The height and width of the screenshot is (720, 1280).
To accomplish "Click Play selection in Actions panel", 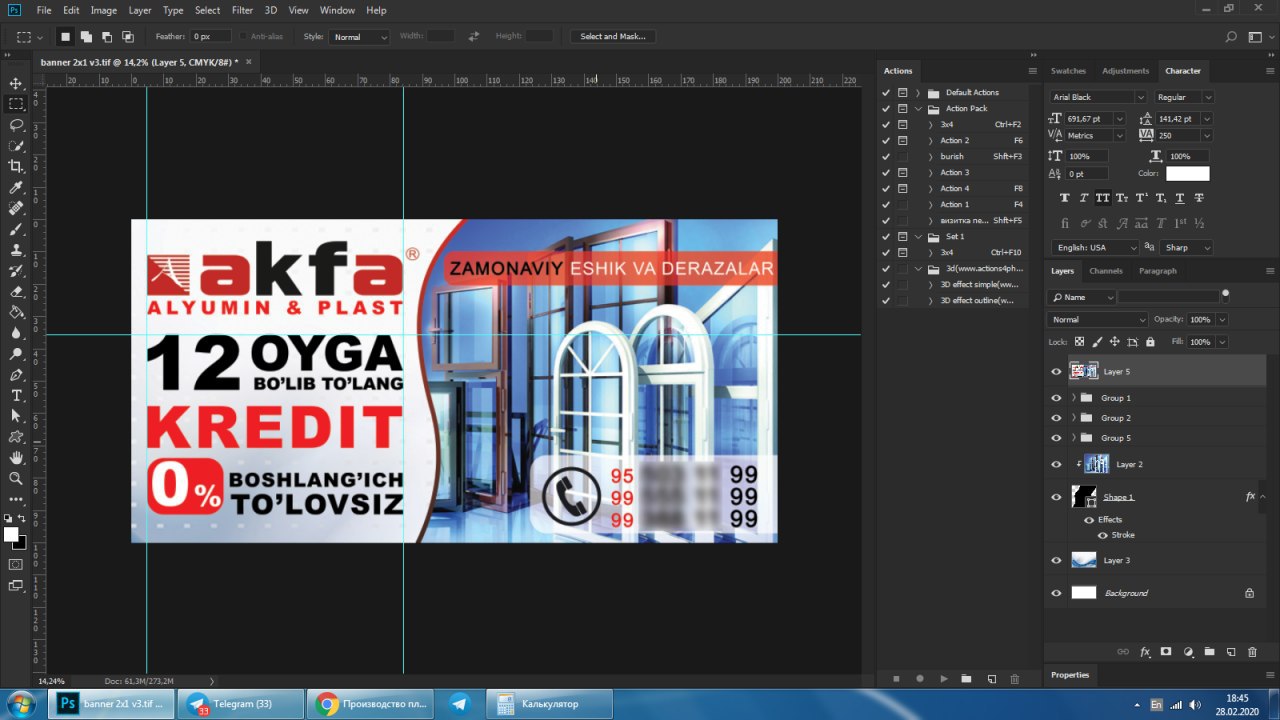I will [x=943, y=679].
